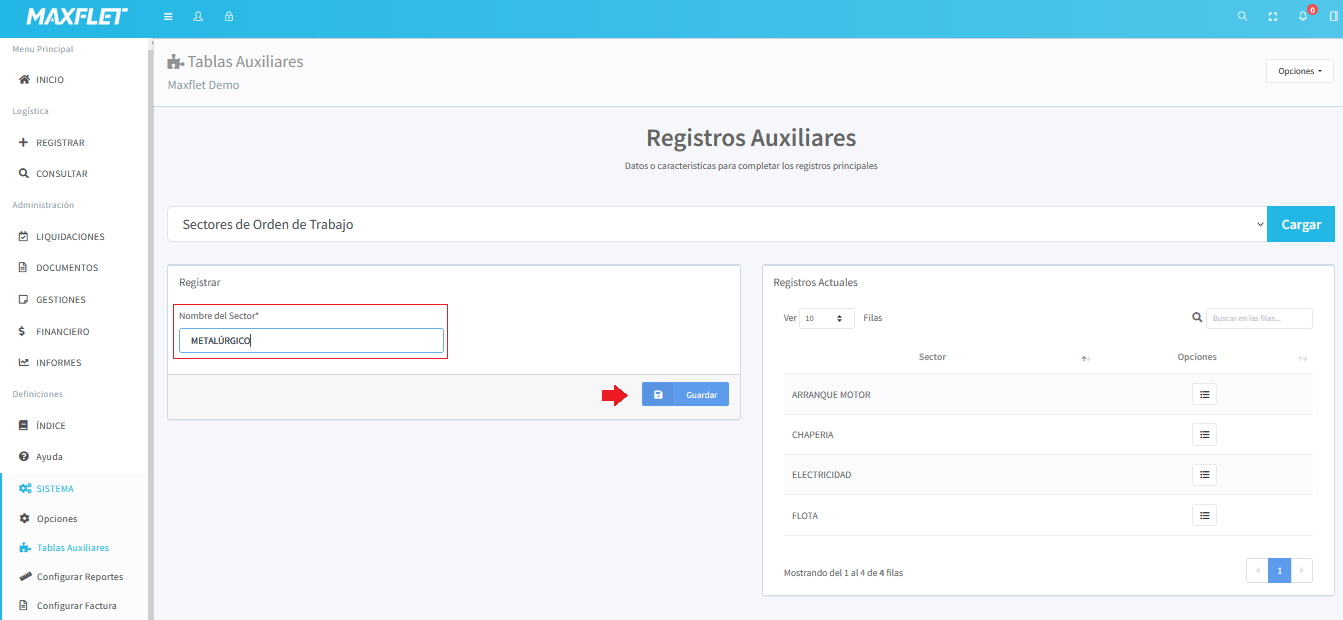Focus the Nombre del Sector text field

click(311, 341)
